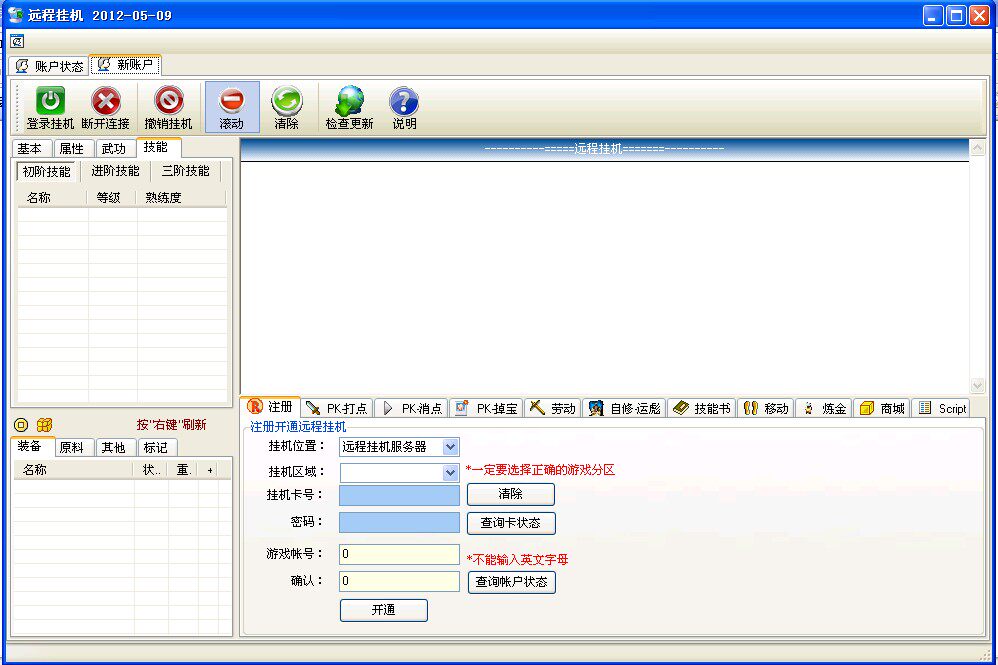Click the log panel scrollbar down arrow
The image size is (998, 665).
coord(977,386)
